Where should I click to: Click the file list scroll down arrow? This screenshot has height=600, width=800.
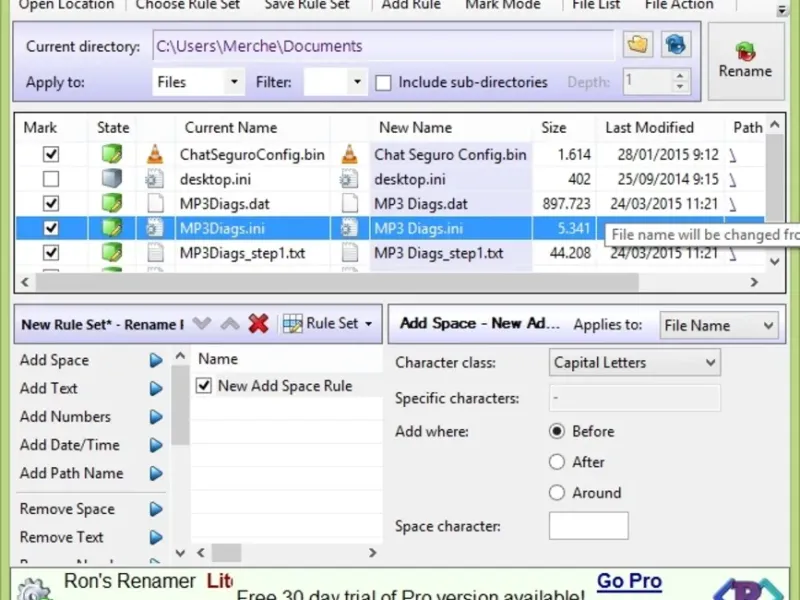point(775,262)
